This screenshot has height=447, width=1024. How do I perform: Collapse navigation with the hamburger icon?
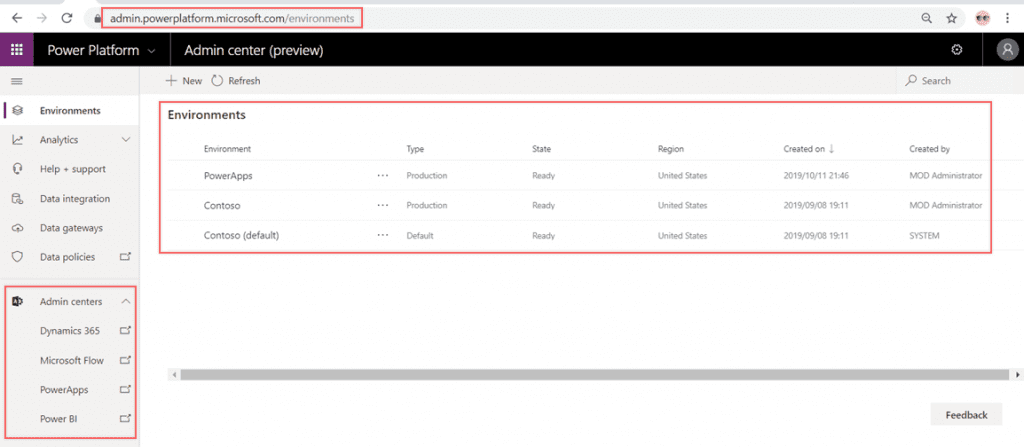click(x=17, y=81)
